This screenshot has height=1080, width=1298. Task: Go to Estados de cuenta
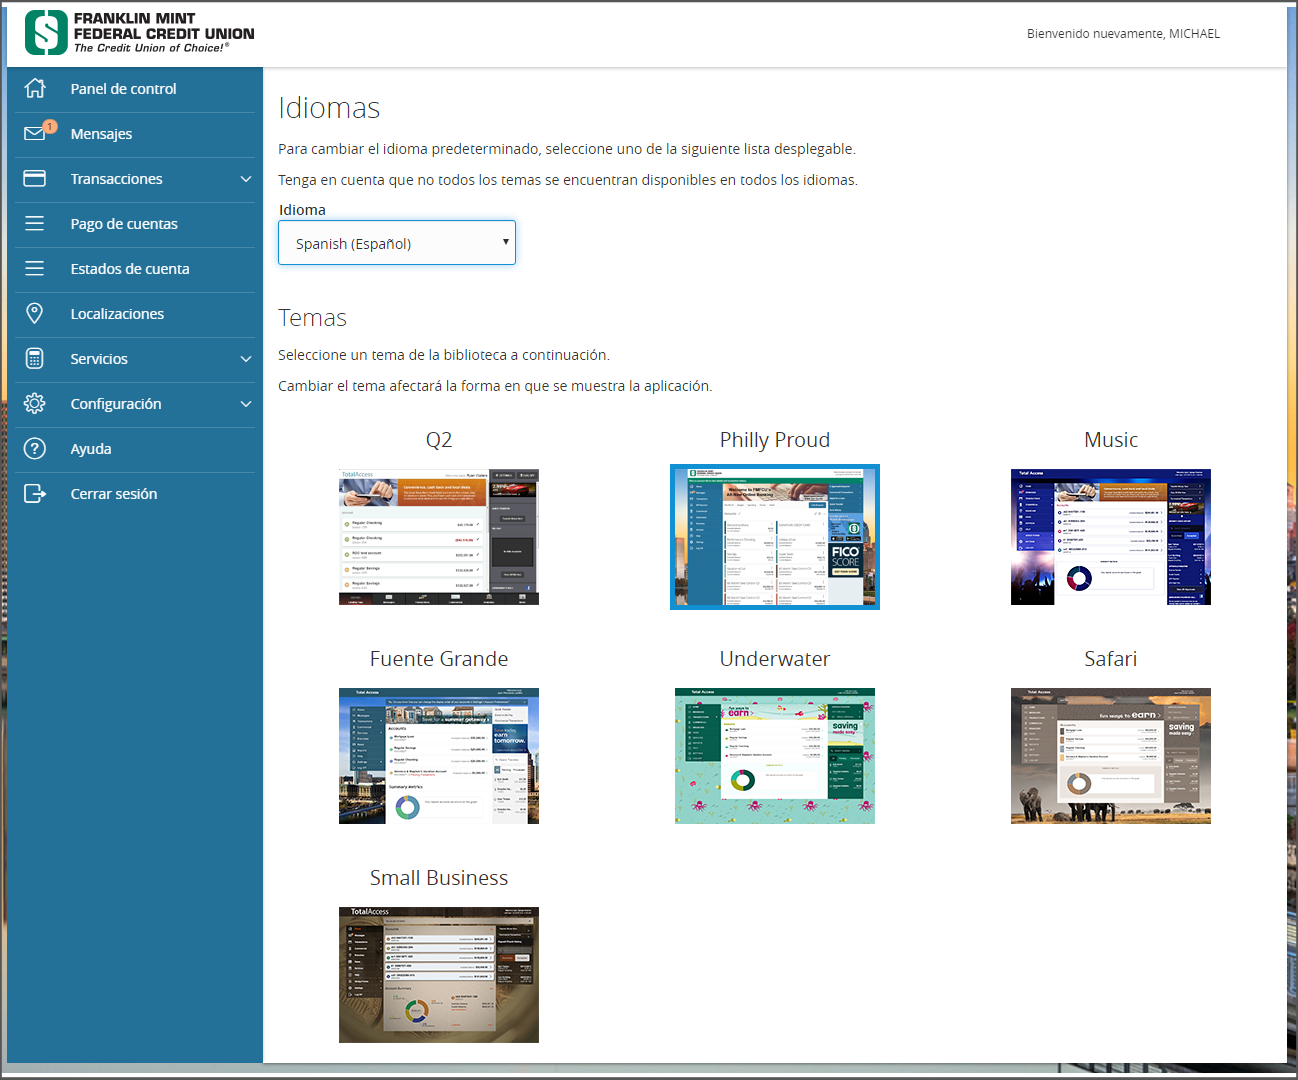tap(130, 269)
